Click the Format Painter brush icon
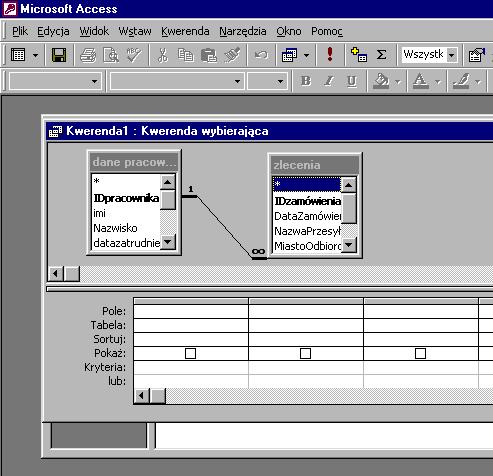This screenshot has height=476, width=493. [232, 55]
